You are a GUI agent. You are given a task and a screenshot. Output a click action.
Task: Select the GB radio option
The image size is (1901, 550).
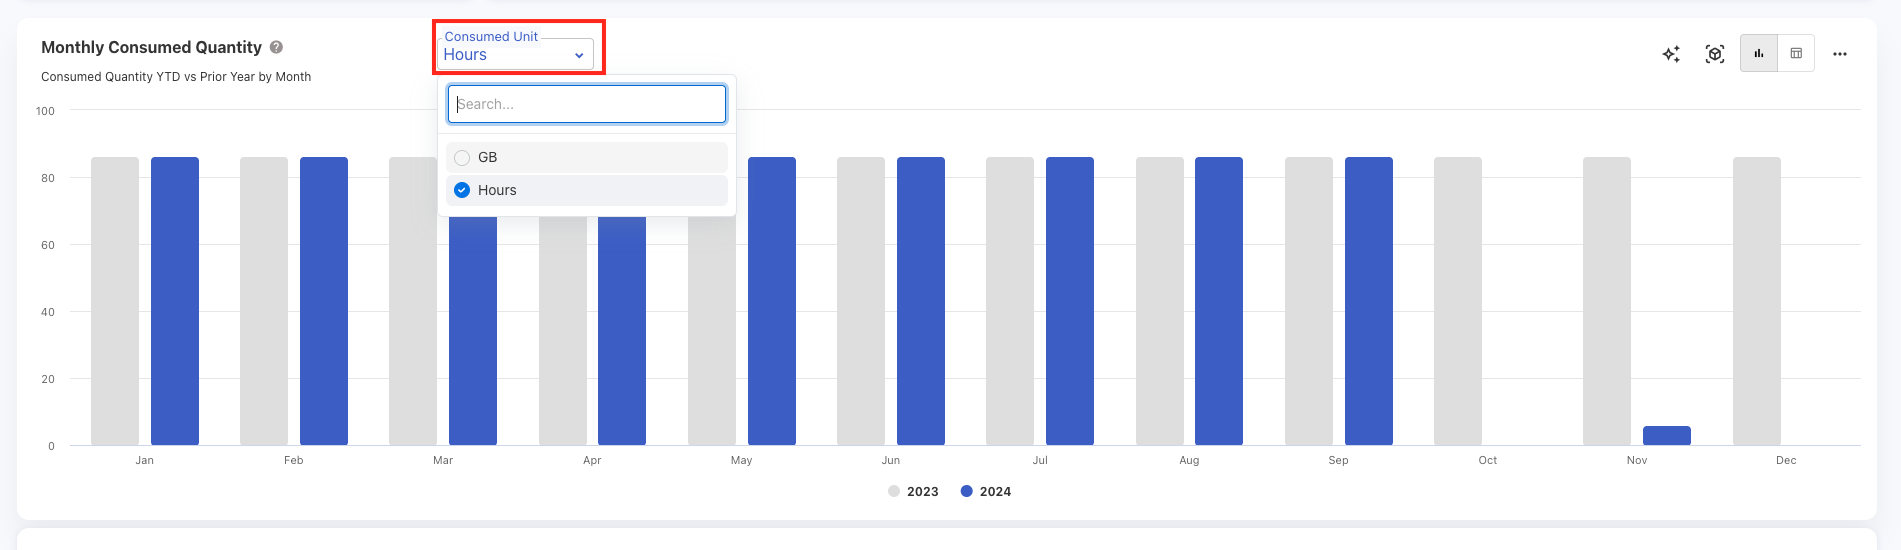[462, 157]
